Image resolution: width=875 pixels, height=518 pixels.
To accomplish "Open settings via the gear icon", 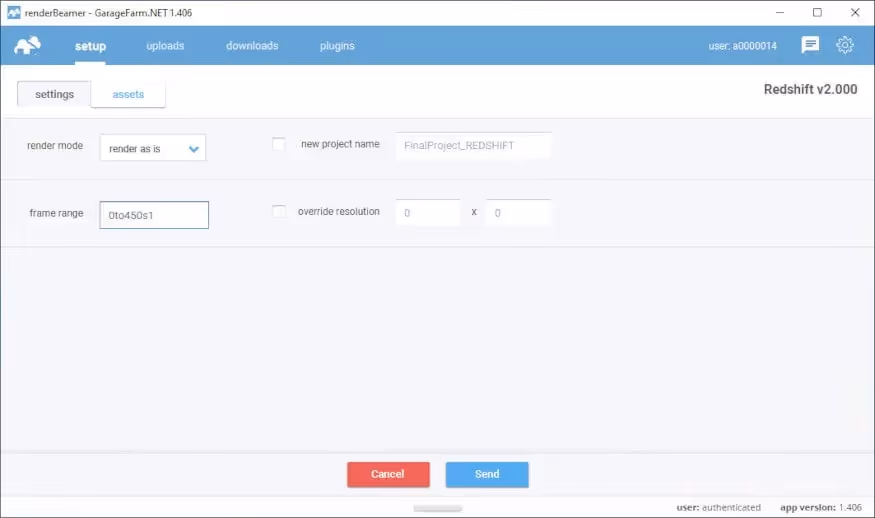I will click(845, 45).
